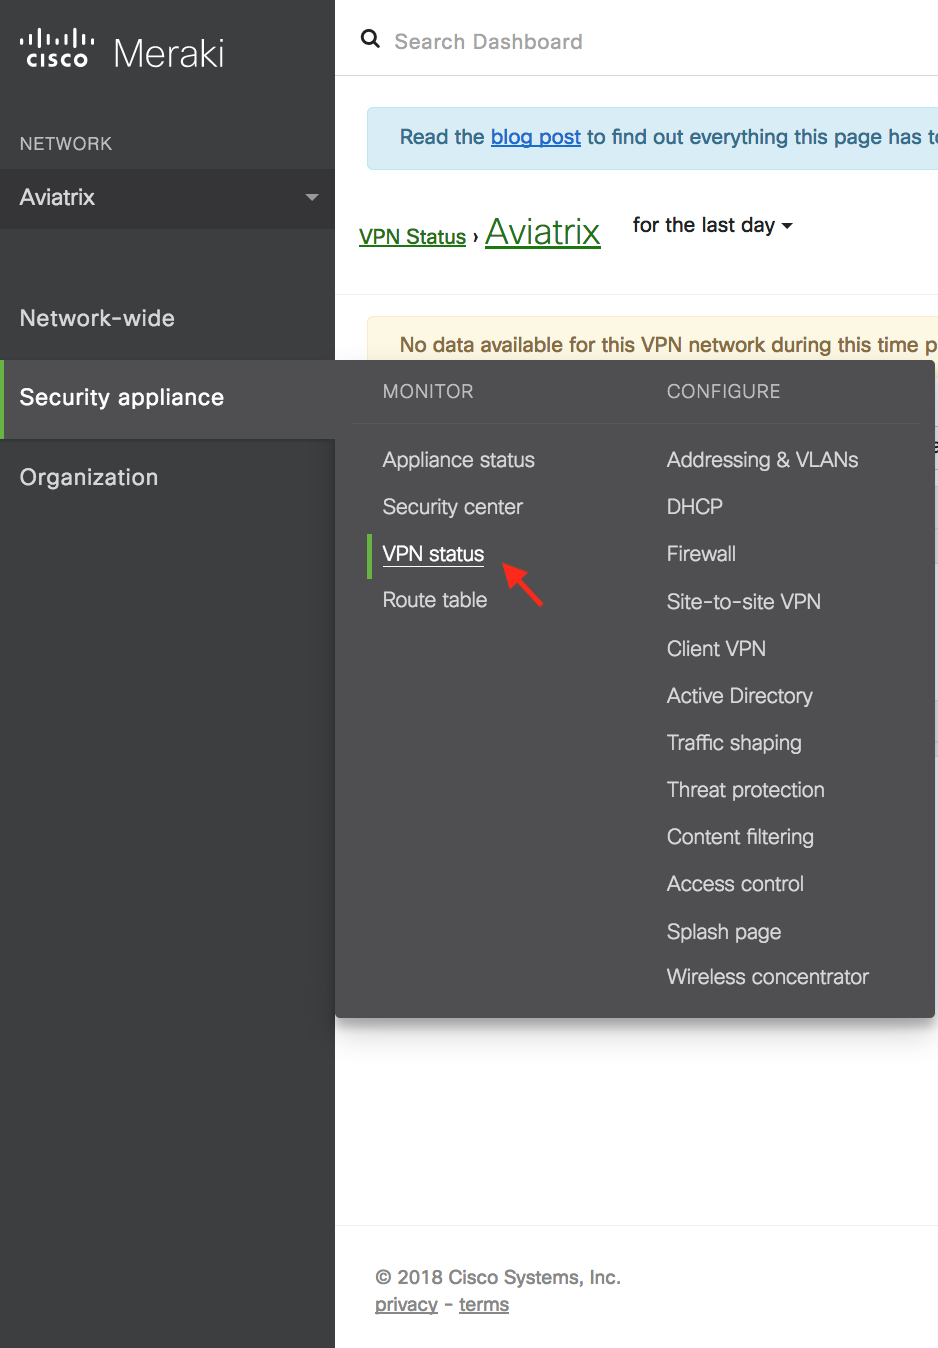Click the search magnifier icon

370,39
